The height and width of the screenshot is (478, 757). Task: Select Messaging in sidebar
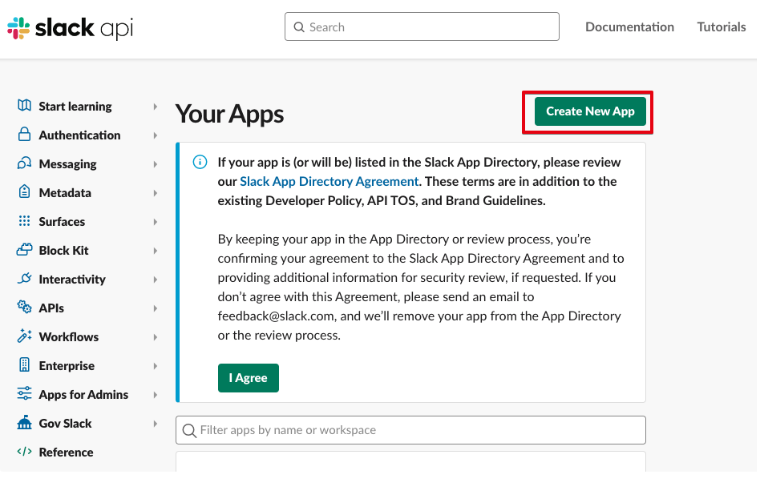click(x=68, y=164)
